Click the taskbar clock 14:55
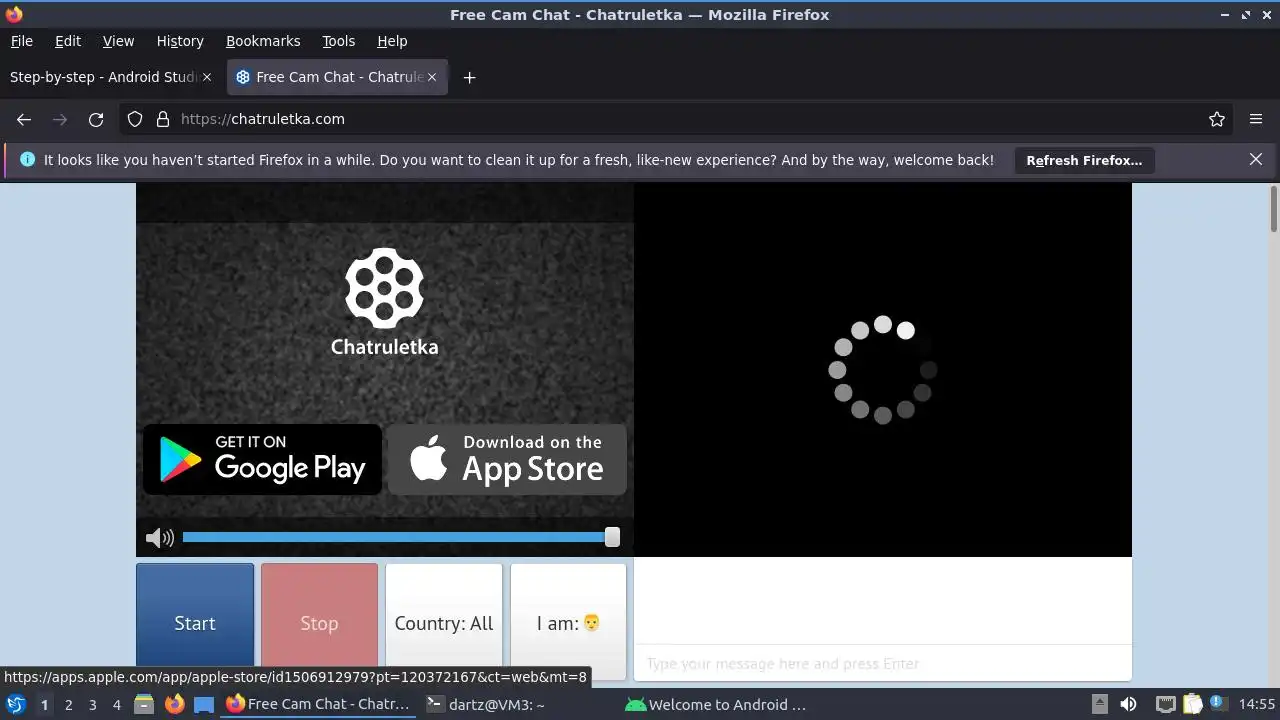The image size is (1280, 720). point(1257,704)
